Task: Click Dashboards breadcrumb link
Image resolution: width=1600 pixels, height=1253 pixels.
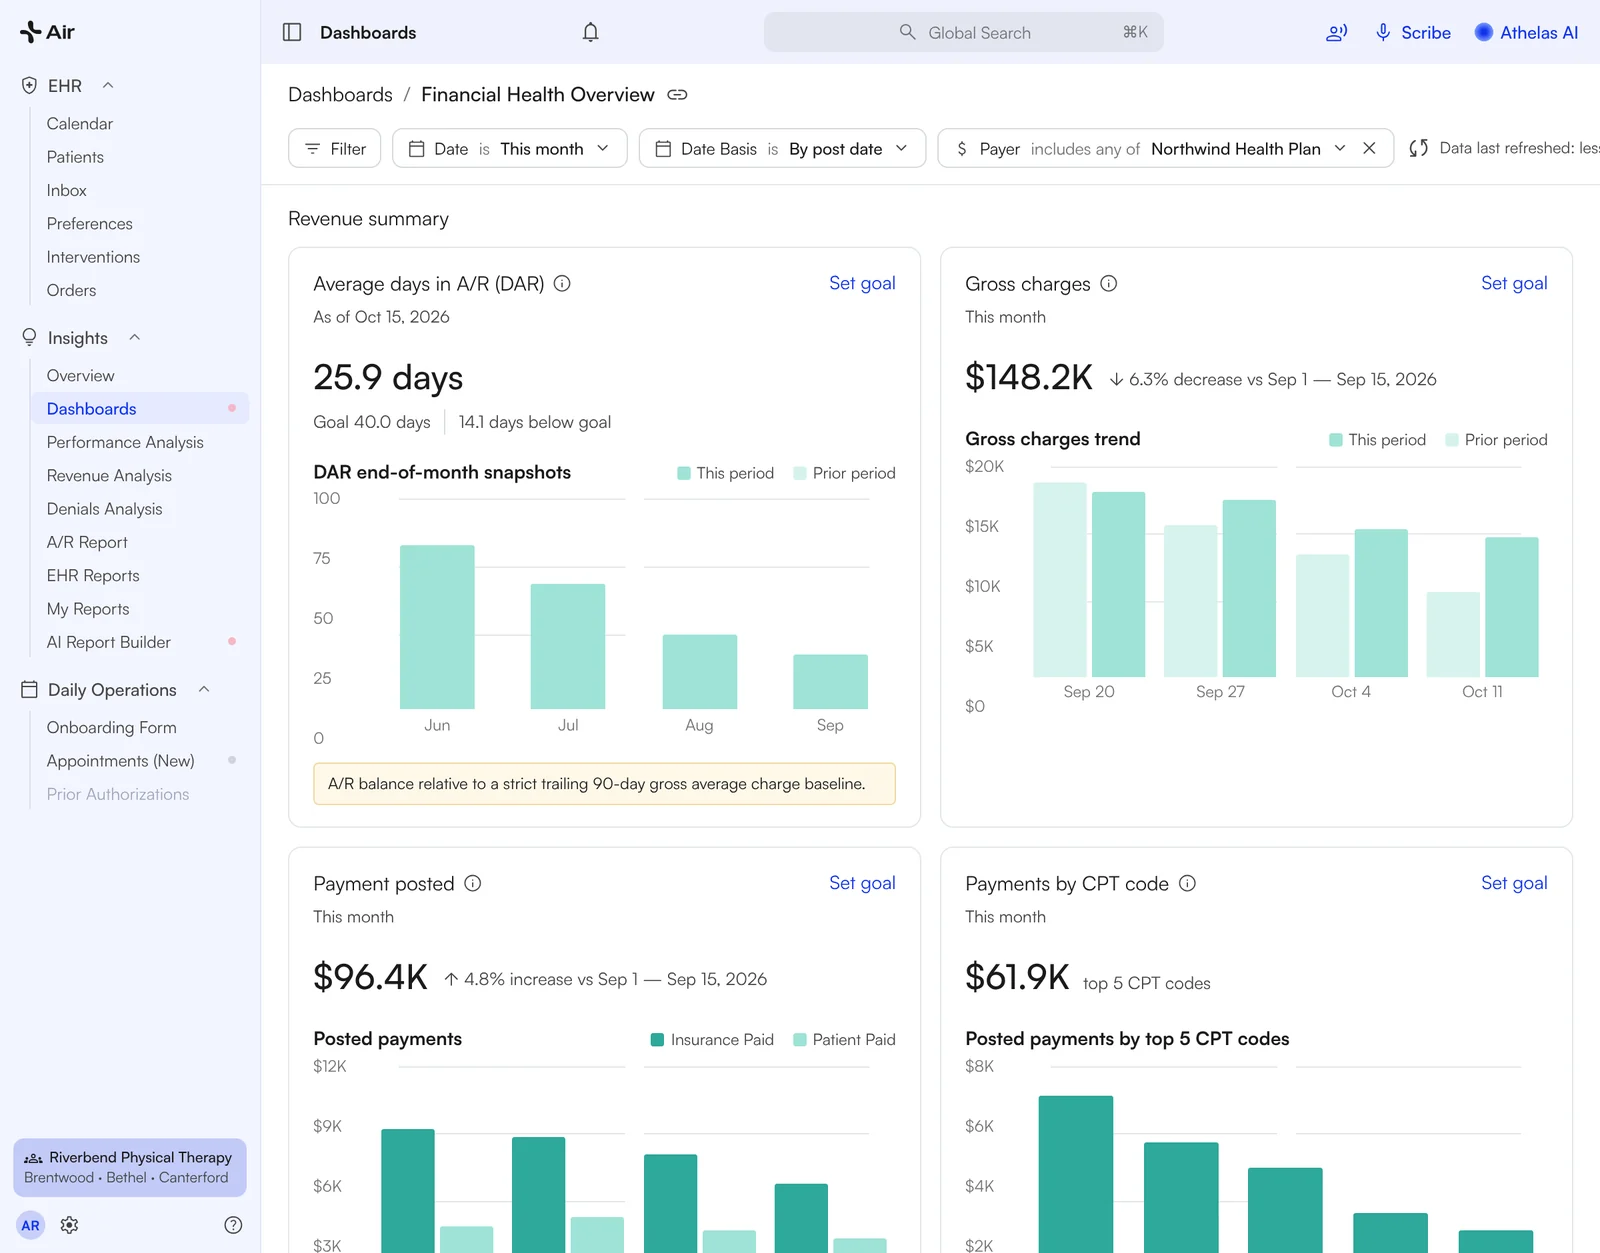Action: click(340, 95)
